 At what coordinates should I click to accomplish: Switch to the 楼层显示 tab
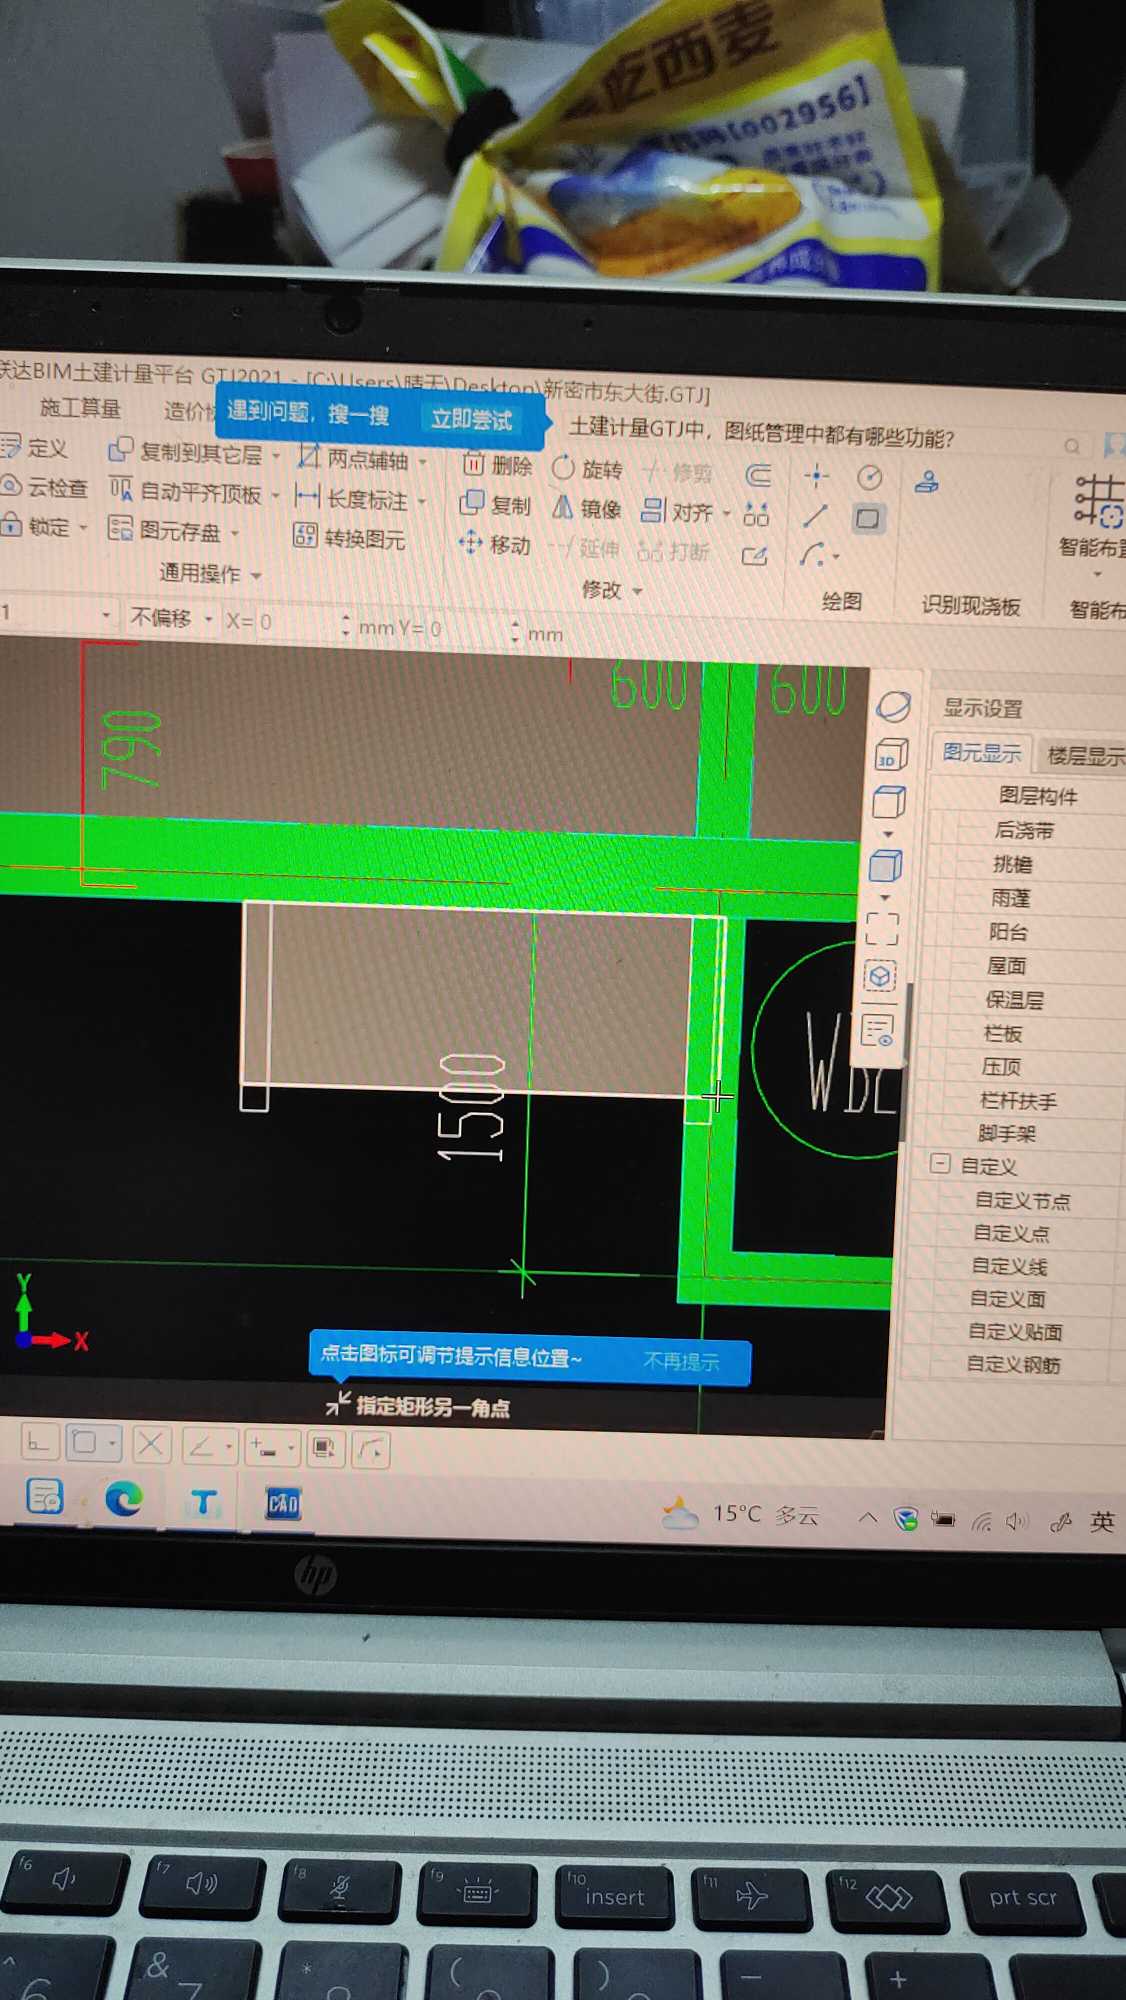point(1085,756)
